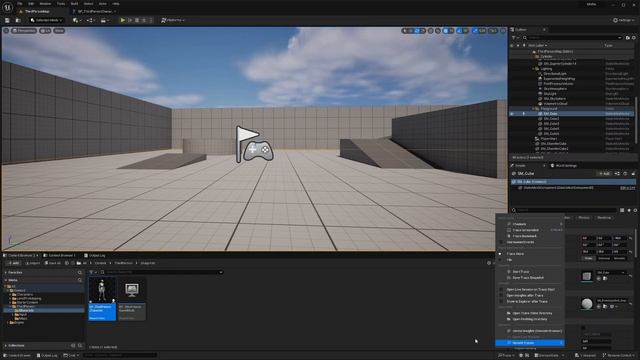Viewport: 640px width, 360px height.
Task: Select the File radio option in trace menu
Action: 500,260
